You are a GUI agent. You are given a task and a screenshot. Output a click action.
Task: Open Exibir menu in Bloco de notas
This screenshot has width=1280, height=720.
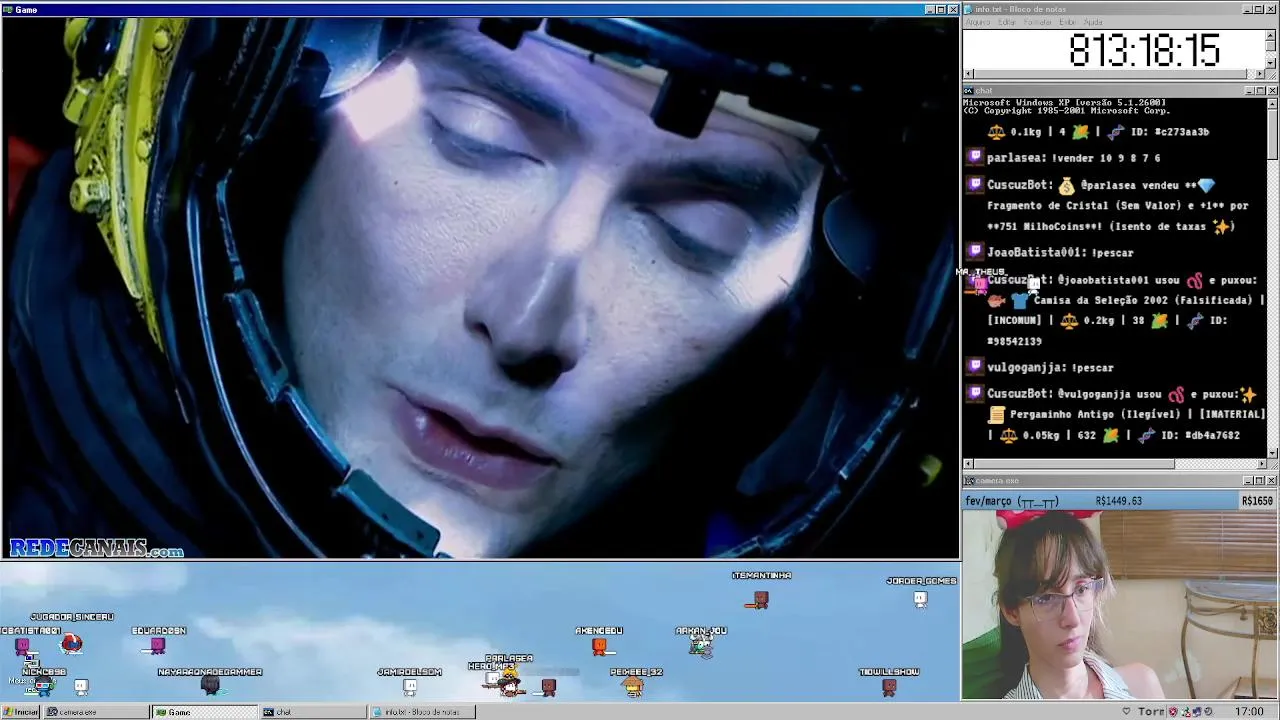(x=1067, y=22)
